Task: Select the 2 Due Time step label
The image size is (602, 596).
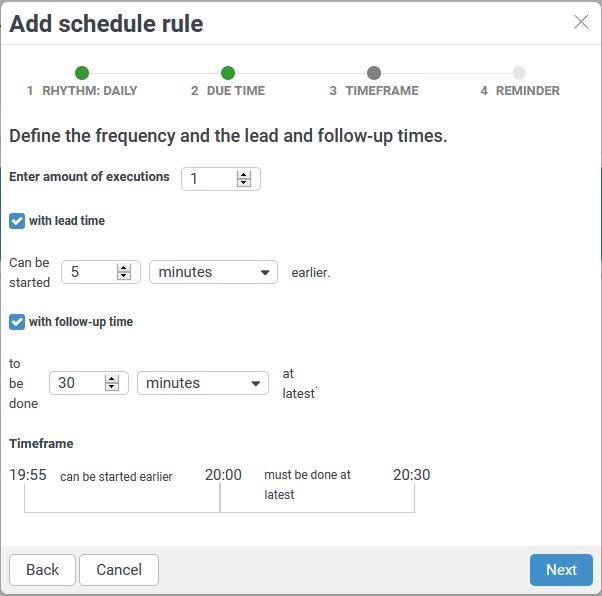Action: coord(228,91)
